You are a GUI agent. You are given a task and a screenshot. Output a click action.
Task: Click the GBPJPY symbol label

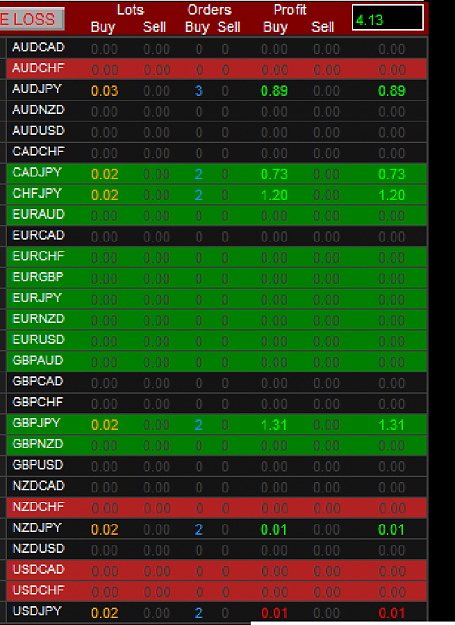(x=36, y=423)
